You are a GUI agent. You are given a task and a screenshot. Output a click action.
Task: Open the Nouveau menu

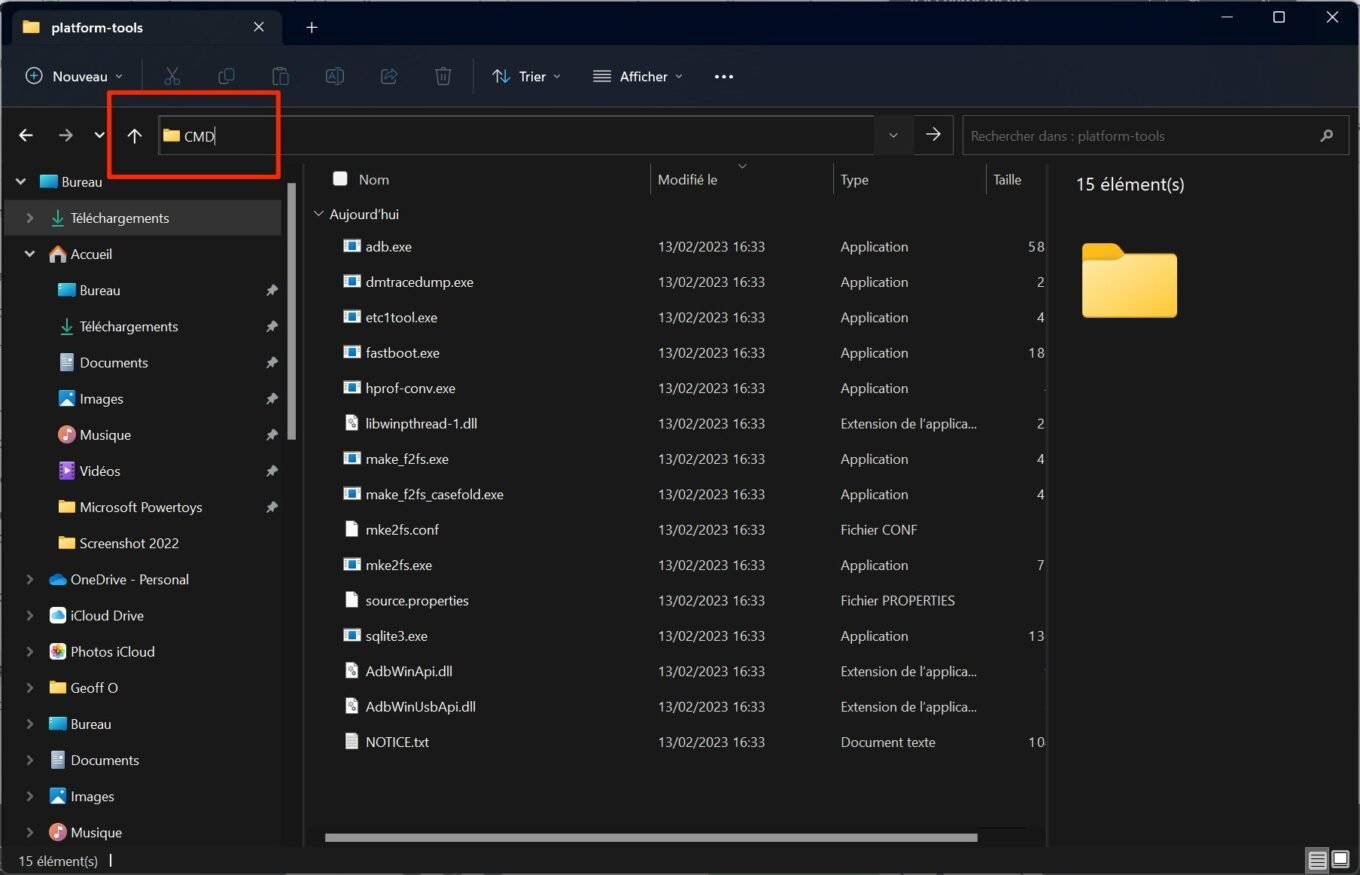(74, 76)
